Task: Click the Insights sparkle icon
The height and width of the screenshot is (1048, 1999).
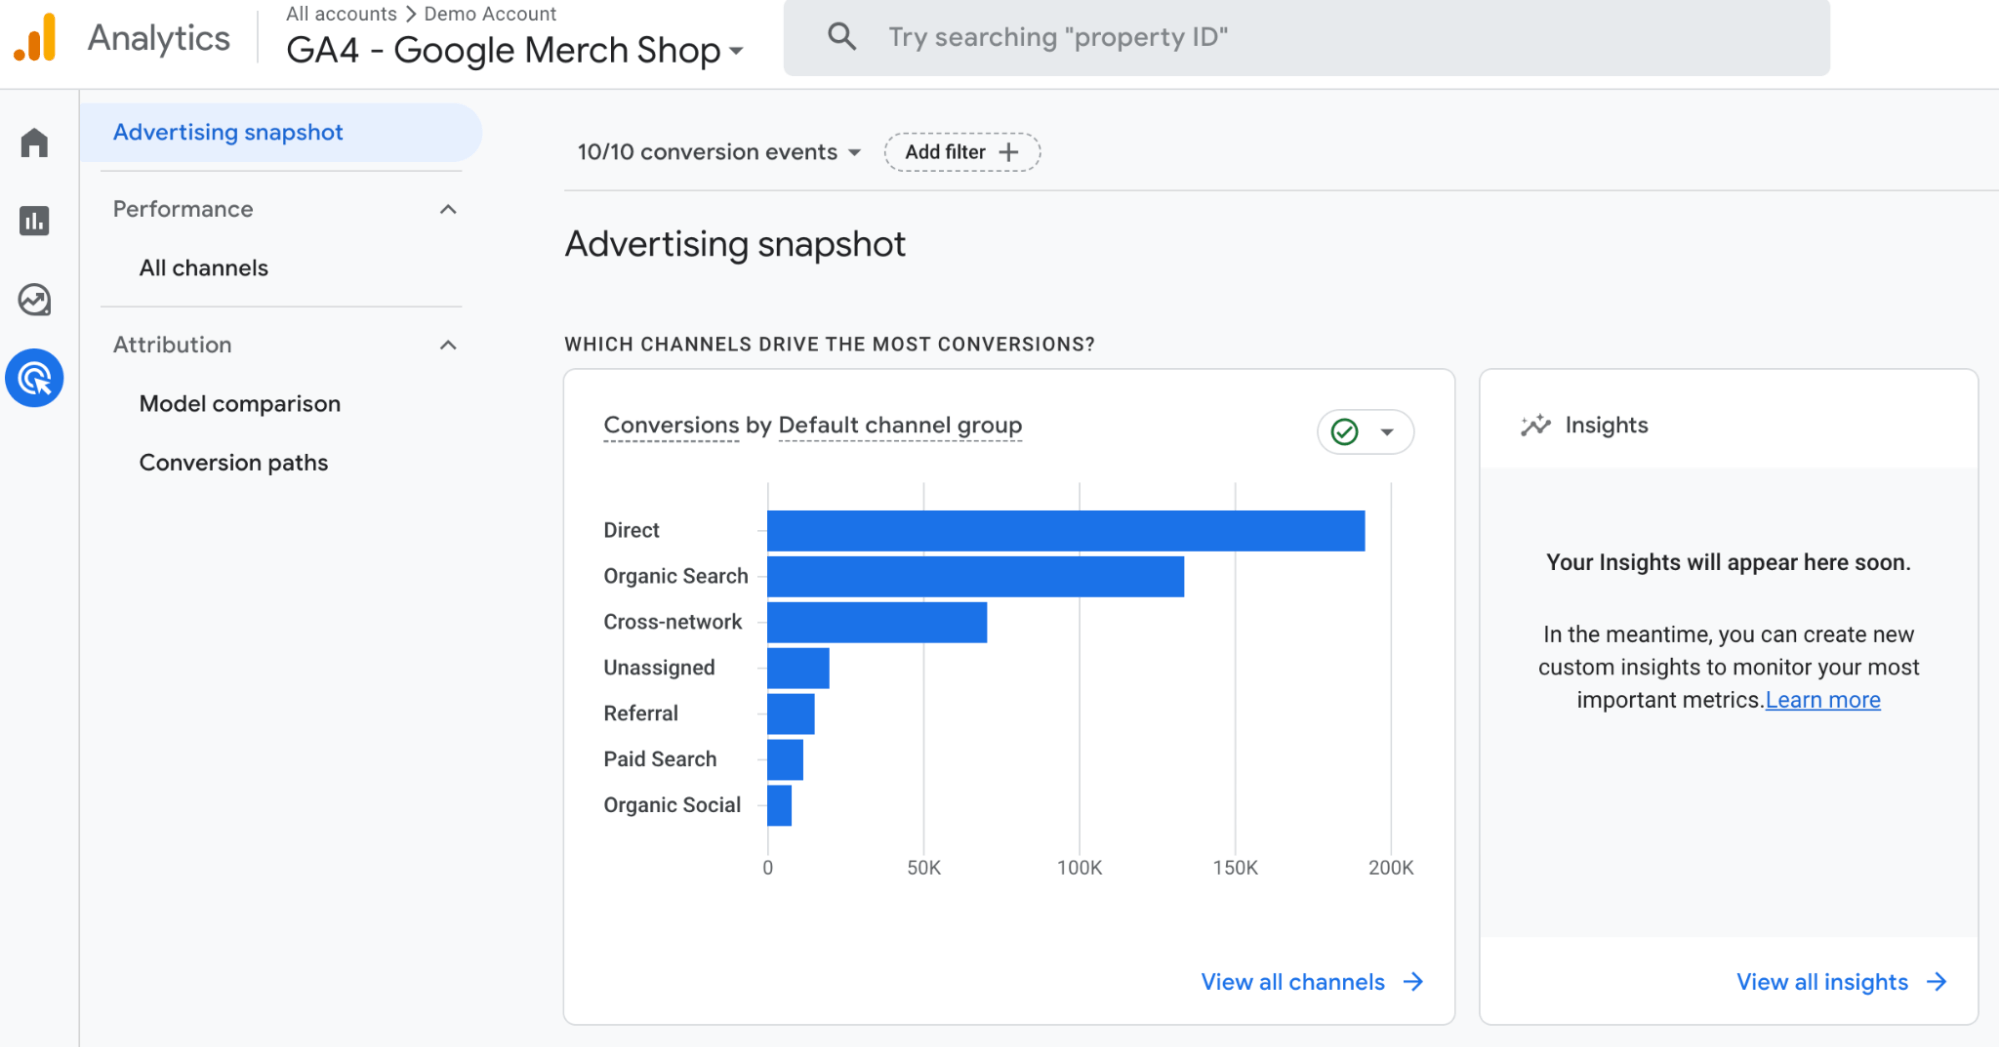Action: point(1535,426)
